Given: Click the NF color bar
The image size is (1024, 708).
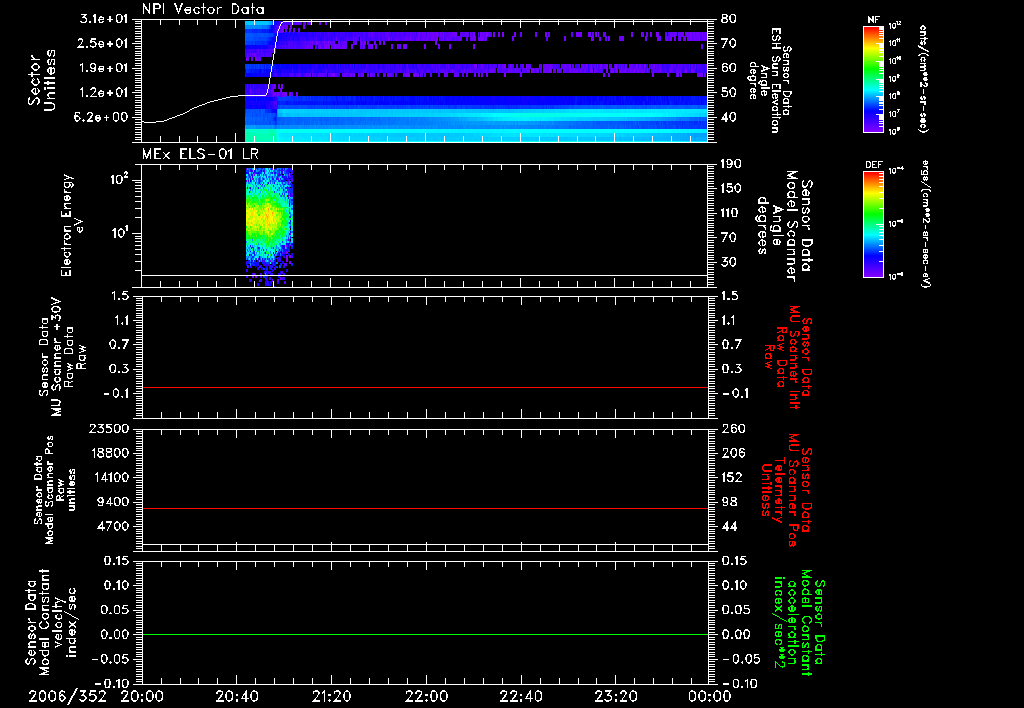Looking at the screenshot, I should click(874, 78).
